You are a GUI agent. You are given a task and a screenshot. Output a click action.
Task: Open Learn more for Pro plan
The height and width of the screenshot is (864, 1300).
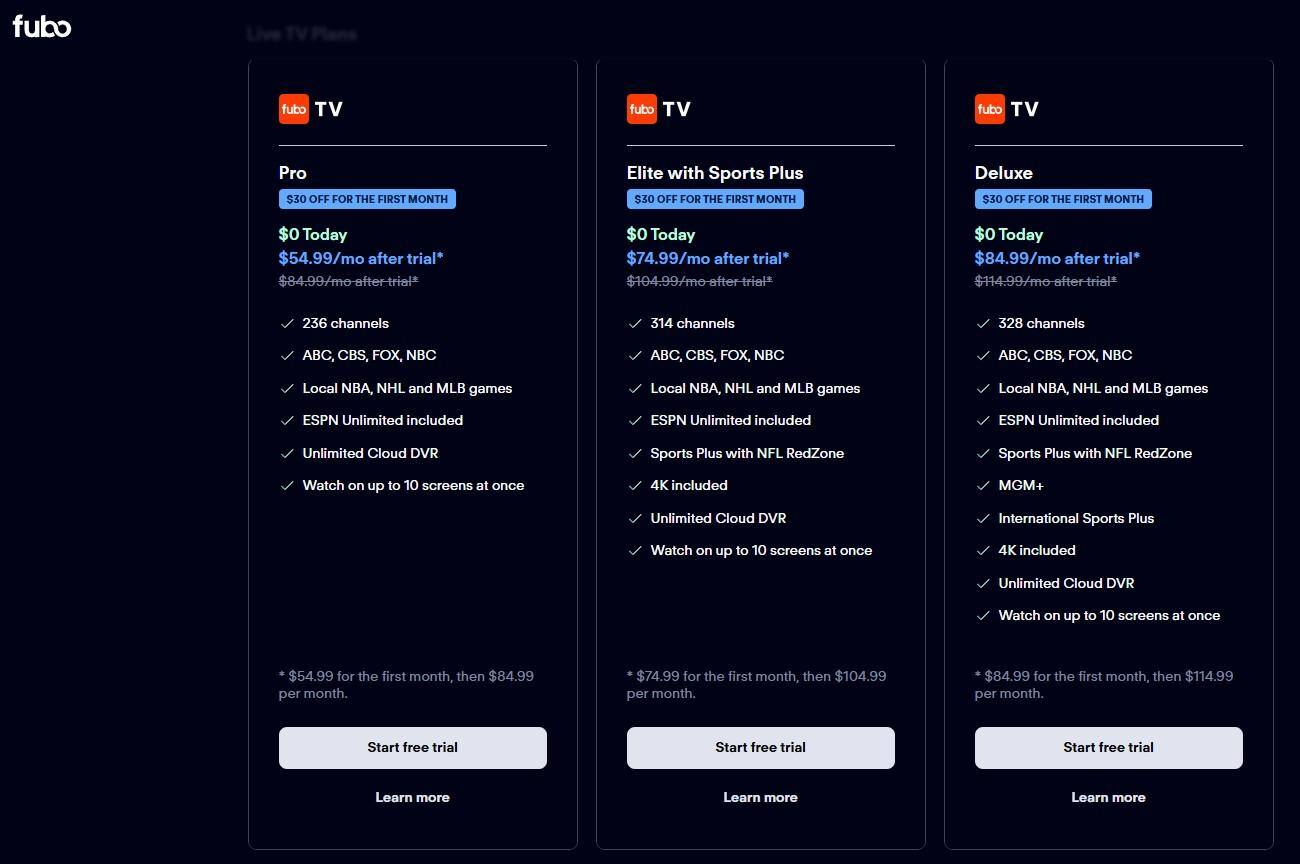[x=412, y=797]
